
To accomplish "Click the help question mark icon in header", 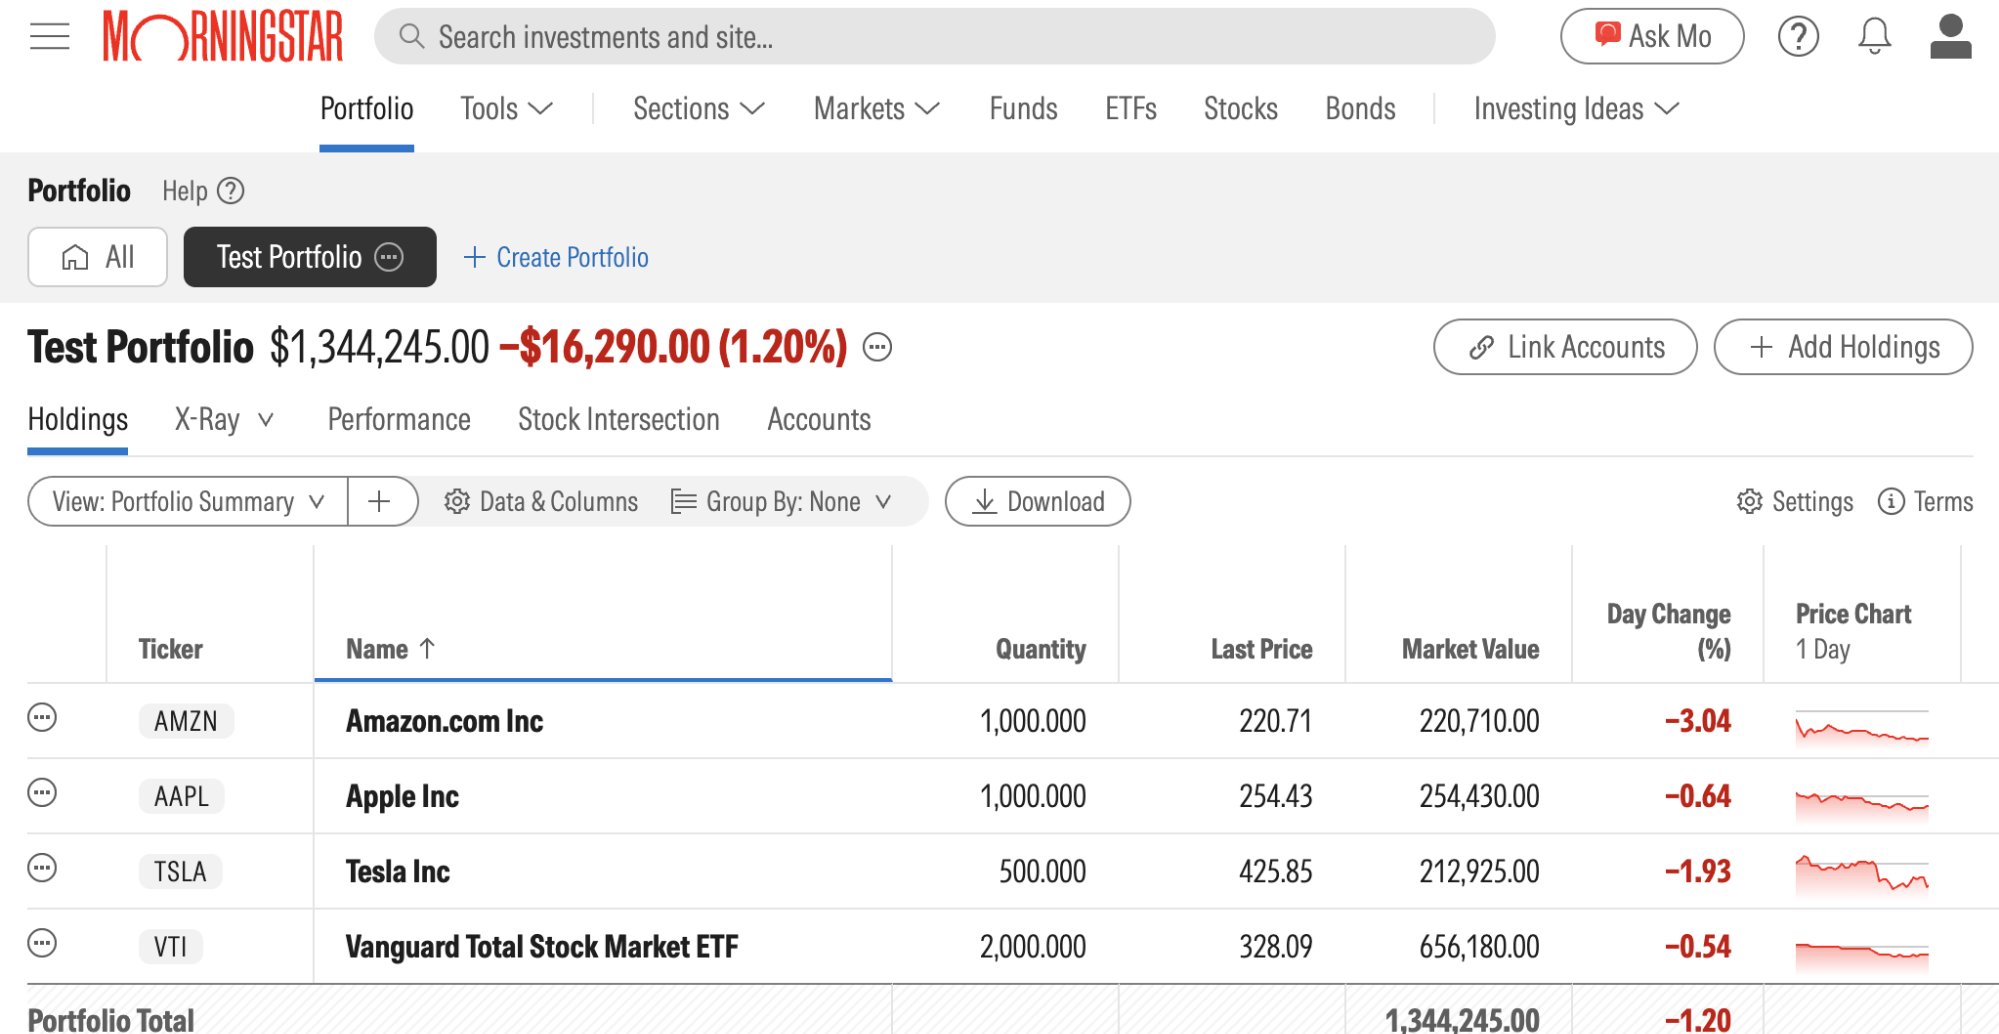I will click(x=1797, y=37).
